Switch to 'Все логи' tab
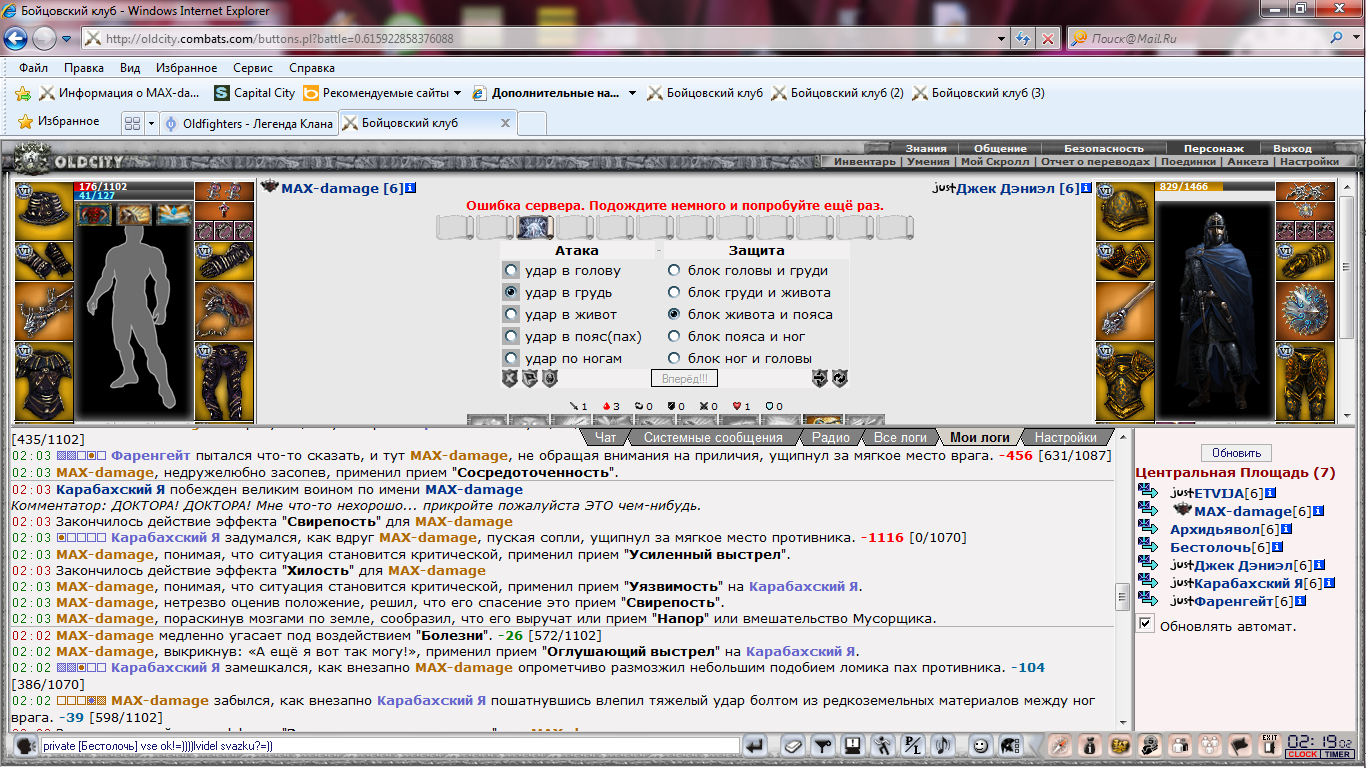The height and width of the screenshot is (768, 1366). 899,437
